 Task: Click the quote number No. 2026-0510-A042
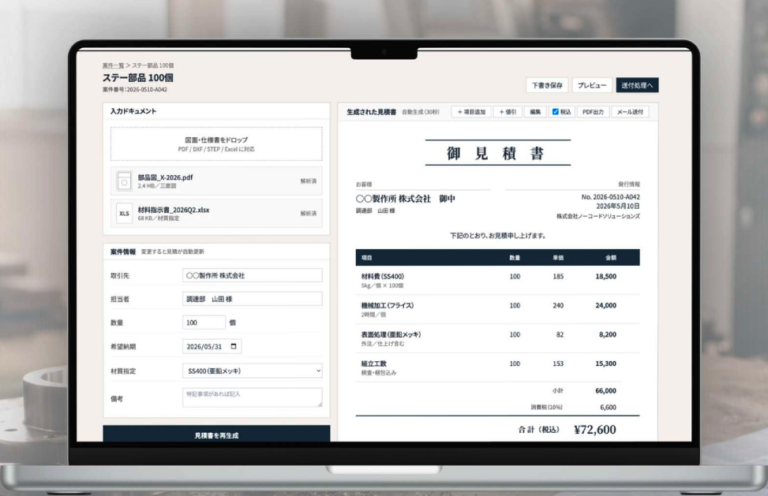pos(610,197)
